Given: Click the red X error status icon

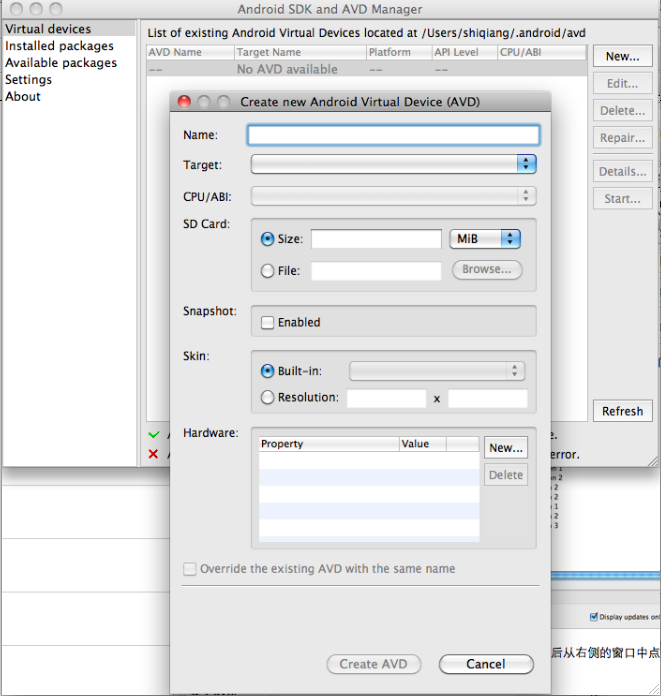Looking at the screenshot, I should [x=153, y=454].
